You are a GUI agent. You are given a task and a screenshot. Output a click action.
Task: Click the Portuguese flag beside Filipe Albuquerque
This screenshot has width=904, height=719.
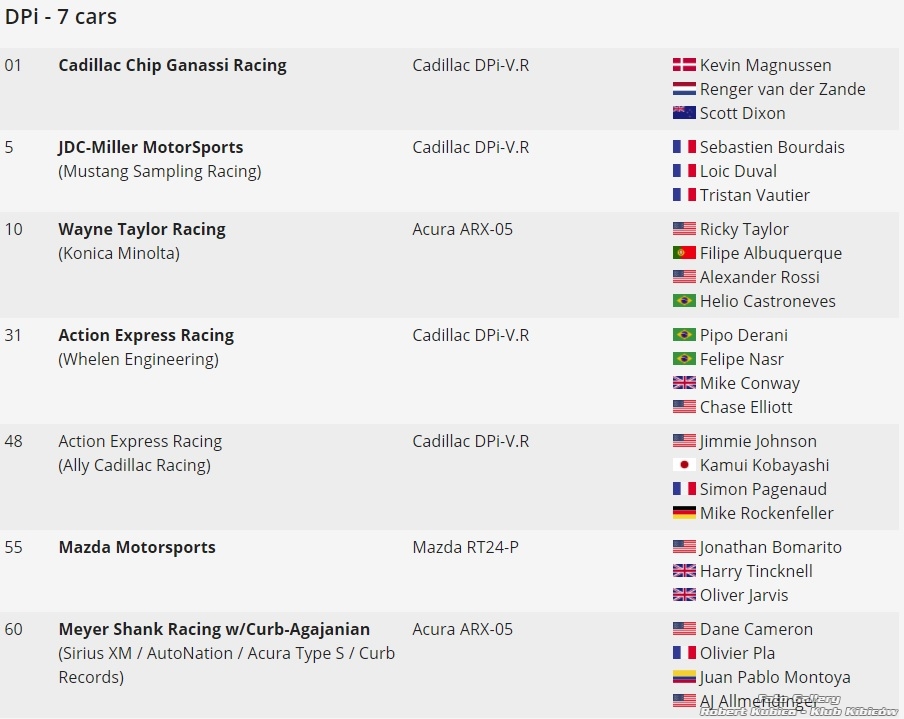tap(684, 253)
